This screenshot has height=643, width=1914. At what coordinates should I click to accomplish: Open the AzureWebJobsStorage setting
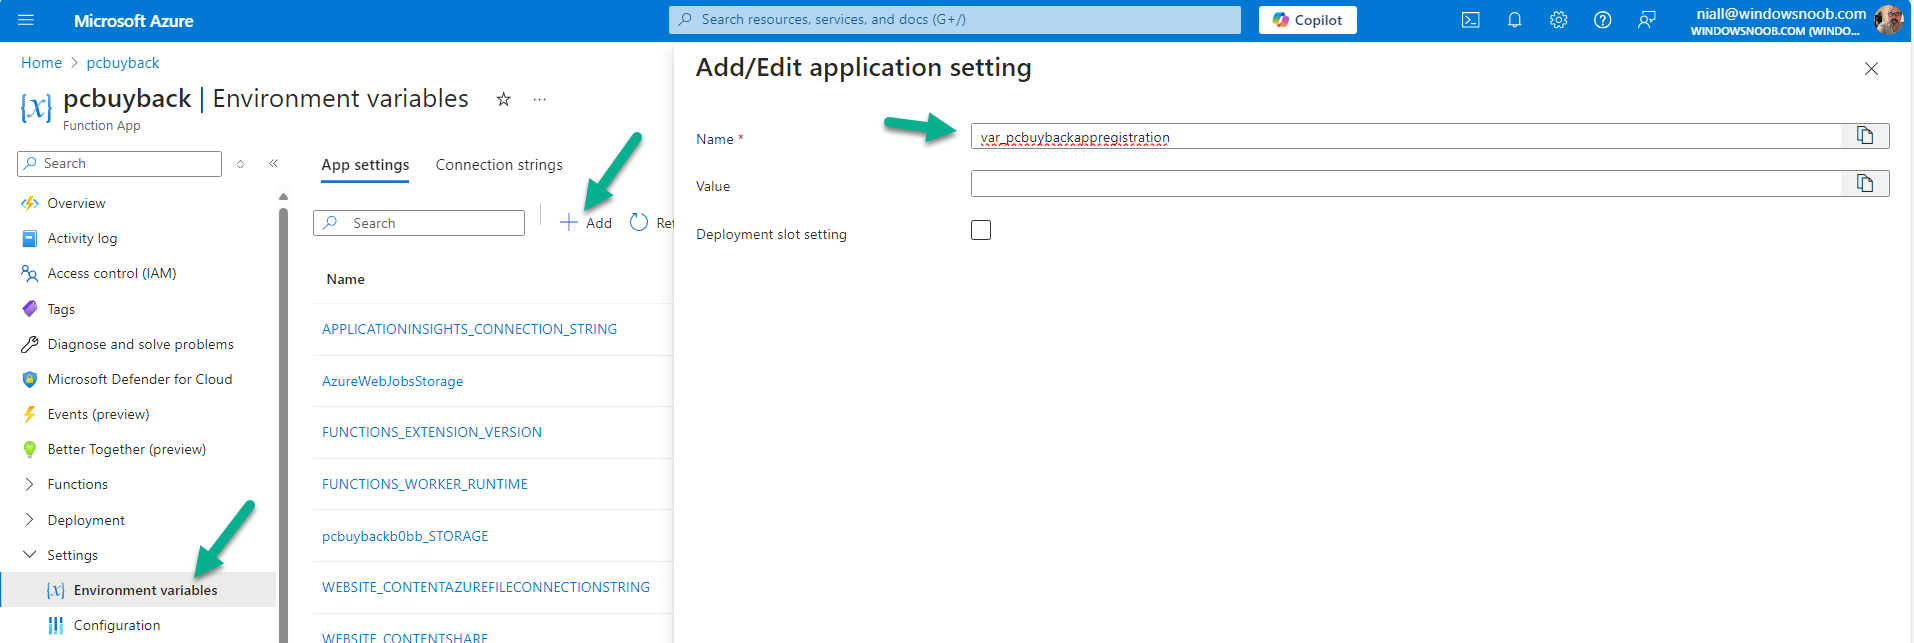(392, 381)
